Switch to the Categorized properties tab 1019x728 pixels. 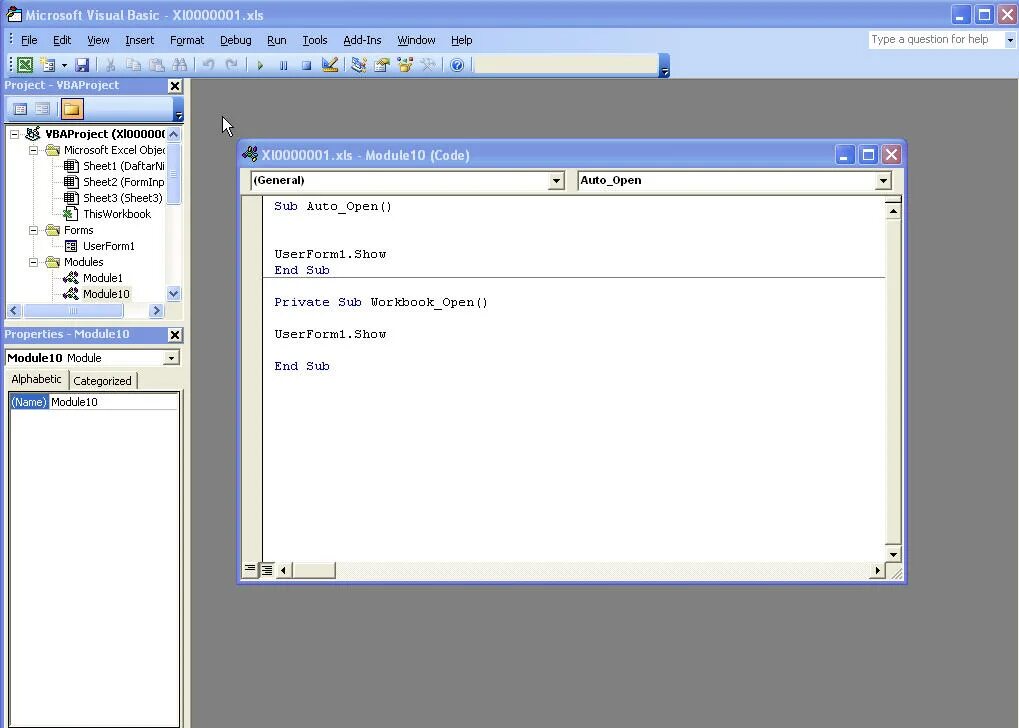[102, 381]
